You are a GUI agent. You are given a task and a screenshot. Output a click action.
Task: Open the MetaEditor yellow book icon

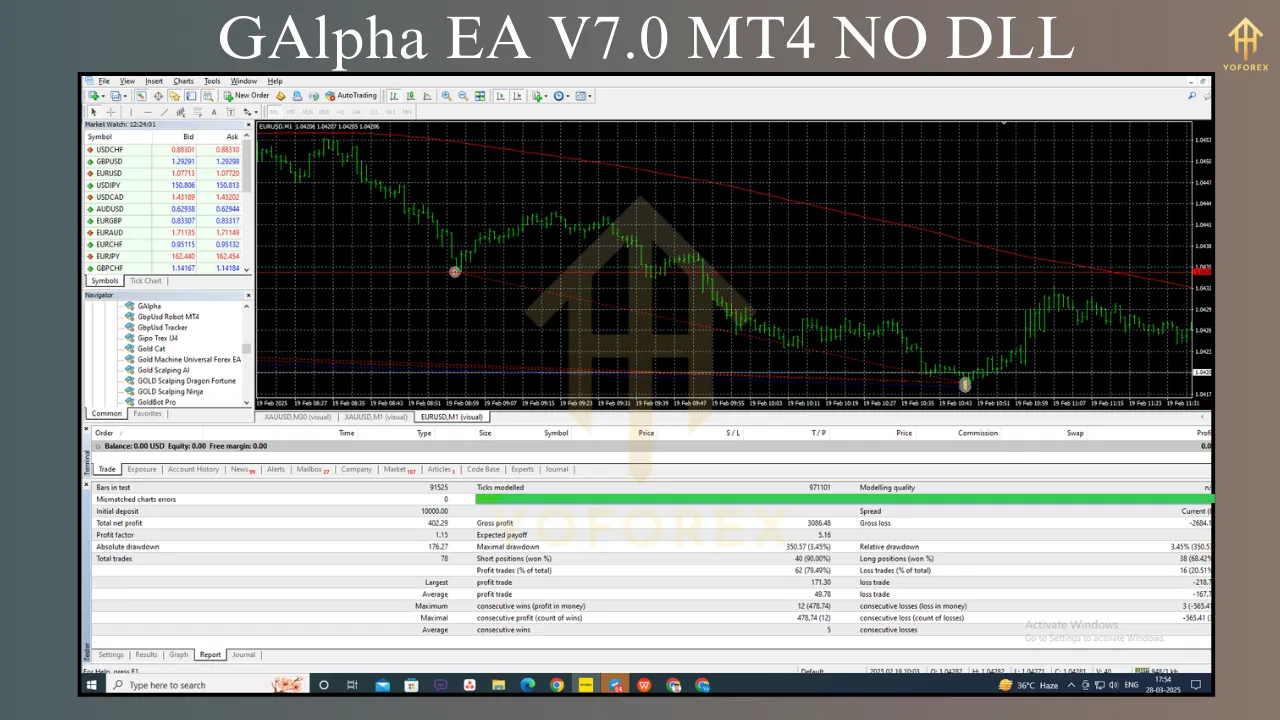[x=281, y=96]
